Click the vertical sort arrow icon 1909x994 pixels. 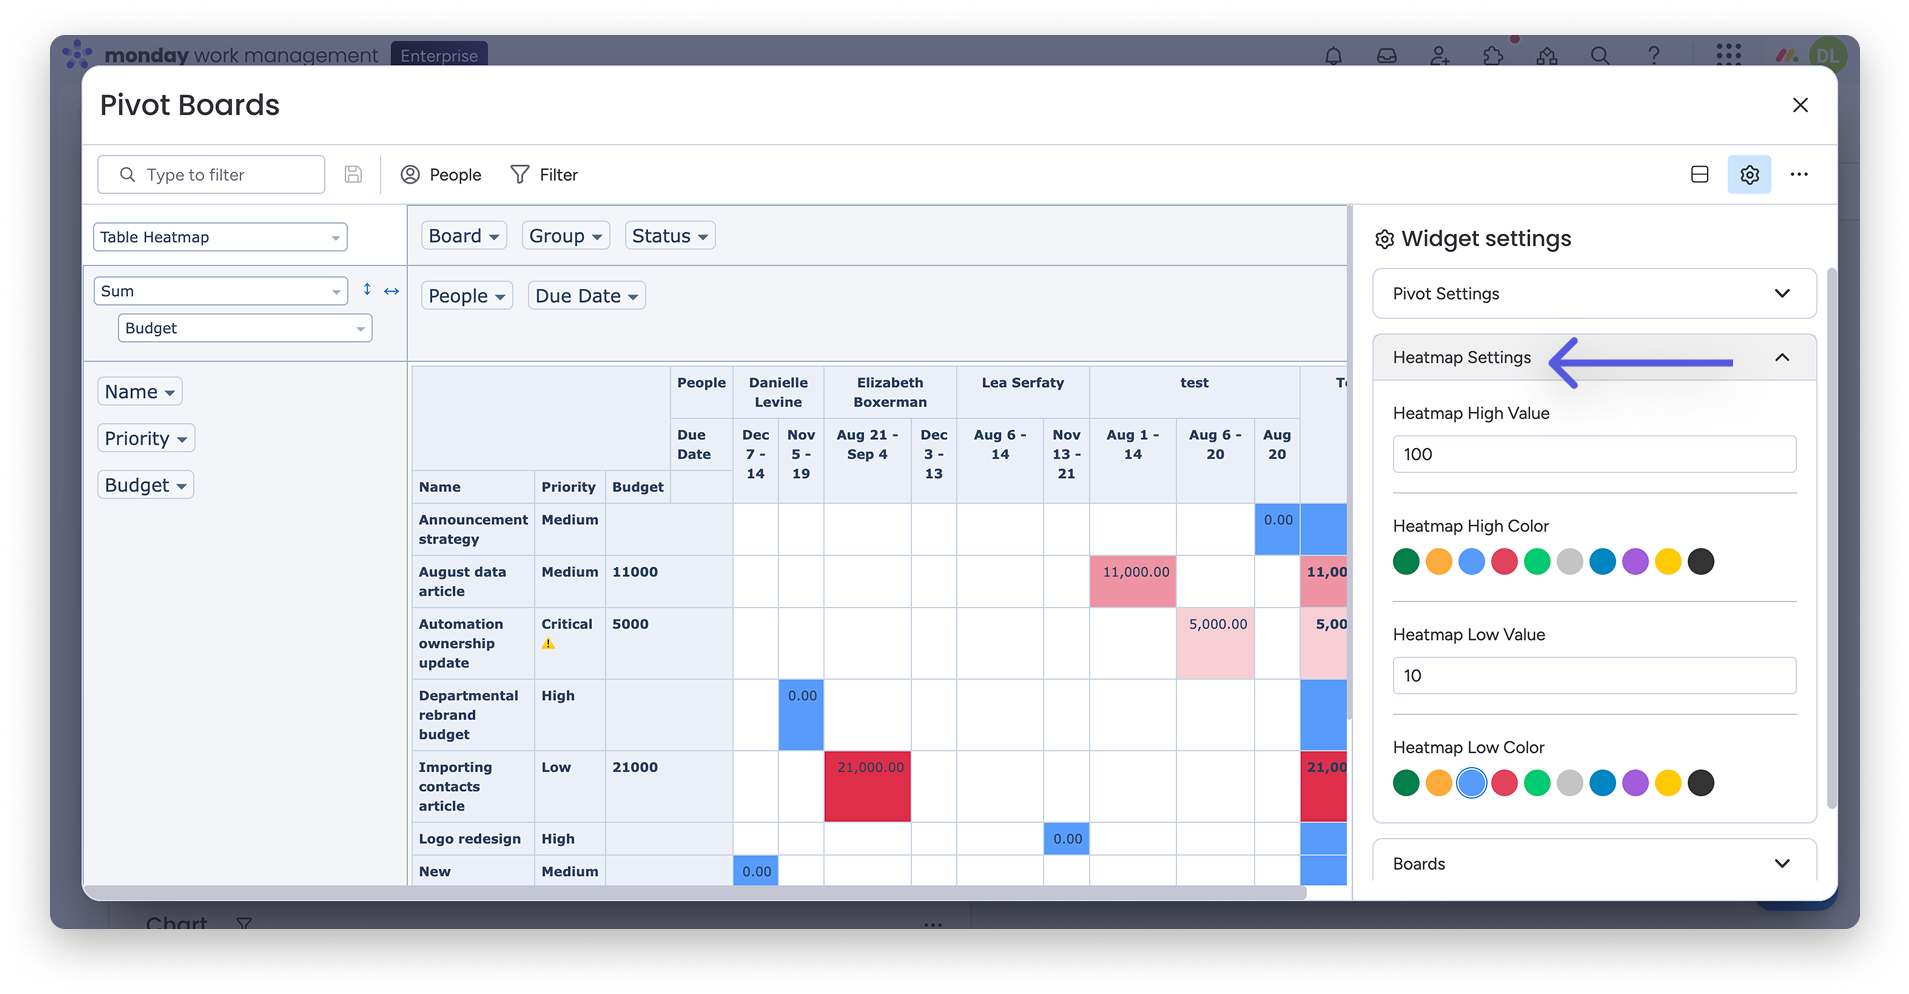pyautogui.click(x=367, y=290)
